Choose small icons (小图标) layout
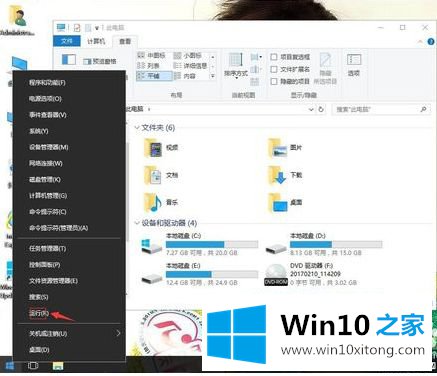Image resolution: width=437 pixels, height=376 pixels. pyautogui.click(x=188, y=55)
